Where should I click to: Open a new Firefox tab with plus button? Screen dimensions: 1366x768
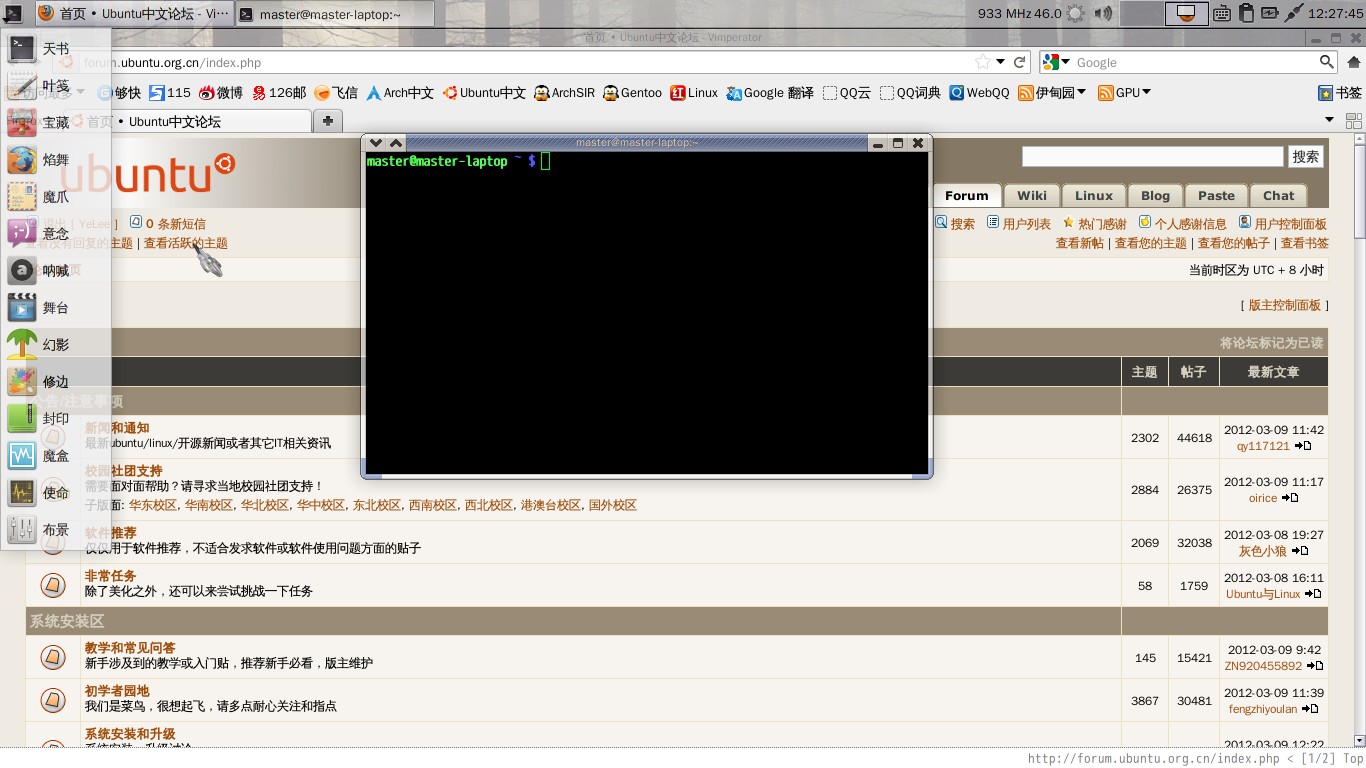[x=327, y=121]
